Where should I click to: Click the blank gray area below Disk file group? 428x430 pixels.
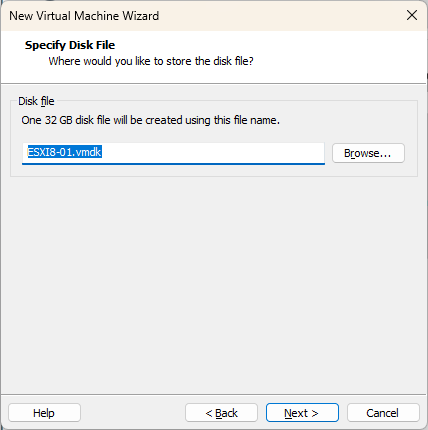[x=213, y=283]
